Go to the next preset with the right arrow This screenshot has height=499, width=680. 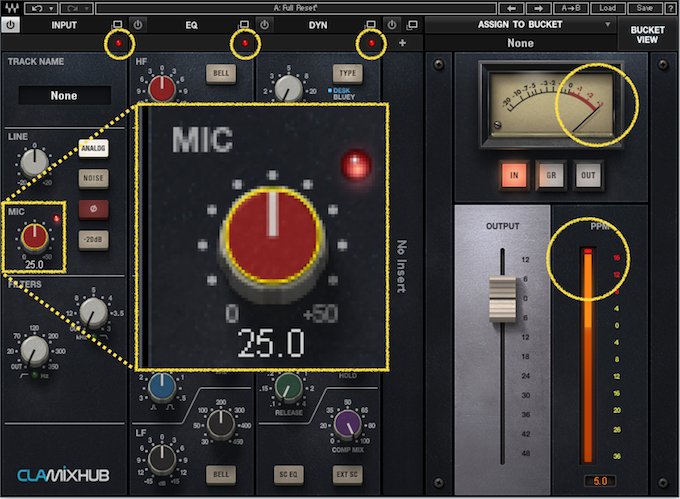538,8
